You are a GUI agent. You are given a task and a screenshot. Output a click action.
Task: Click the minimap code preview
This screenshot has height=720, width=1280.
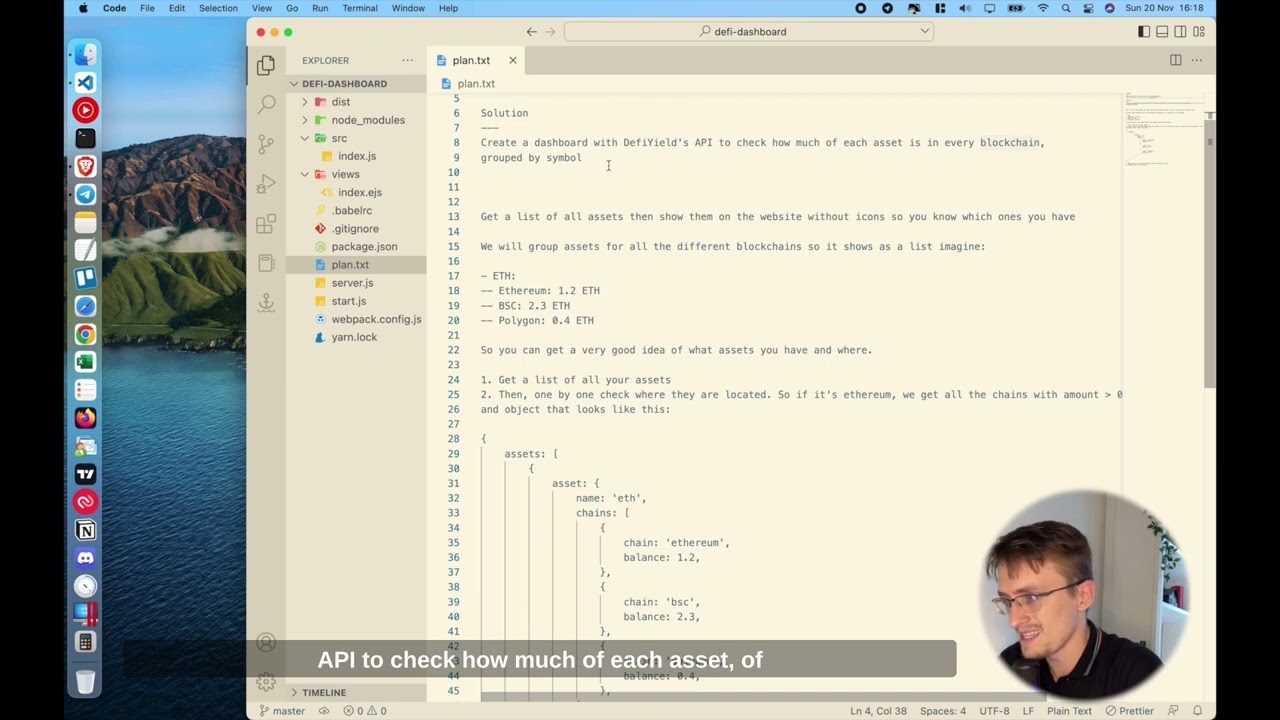[1162, 128]
